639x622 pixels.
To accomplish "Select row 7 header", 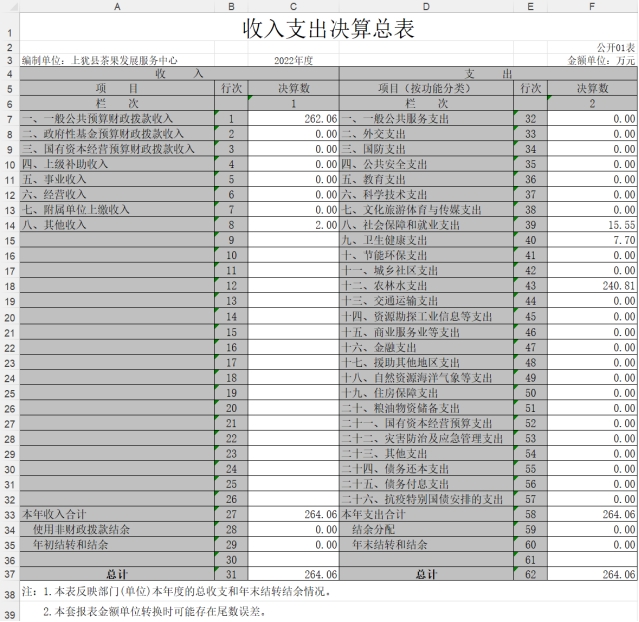I will 9,119.
